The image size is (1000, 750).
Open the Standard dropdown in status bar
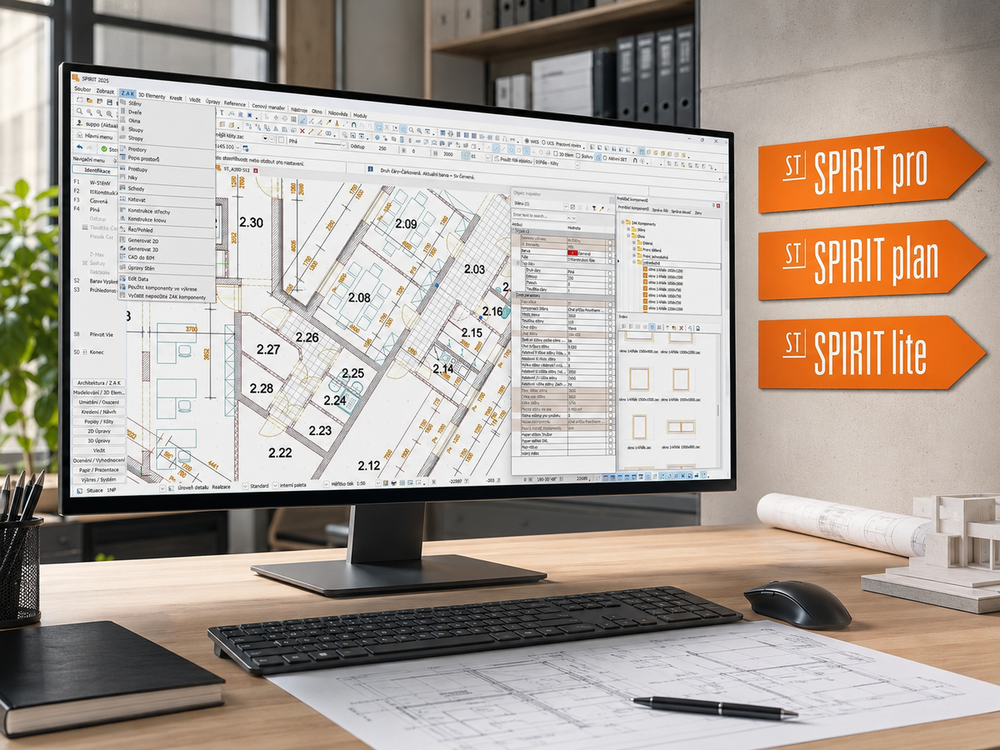(275, 485)
